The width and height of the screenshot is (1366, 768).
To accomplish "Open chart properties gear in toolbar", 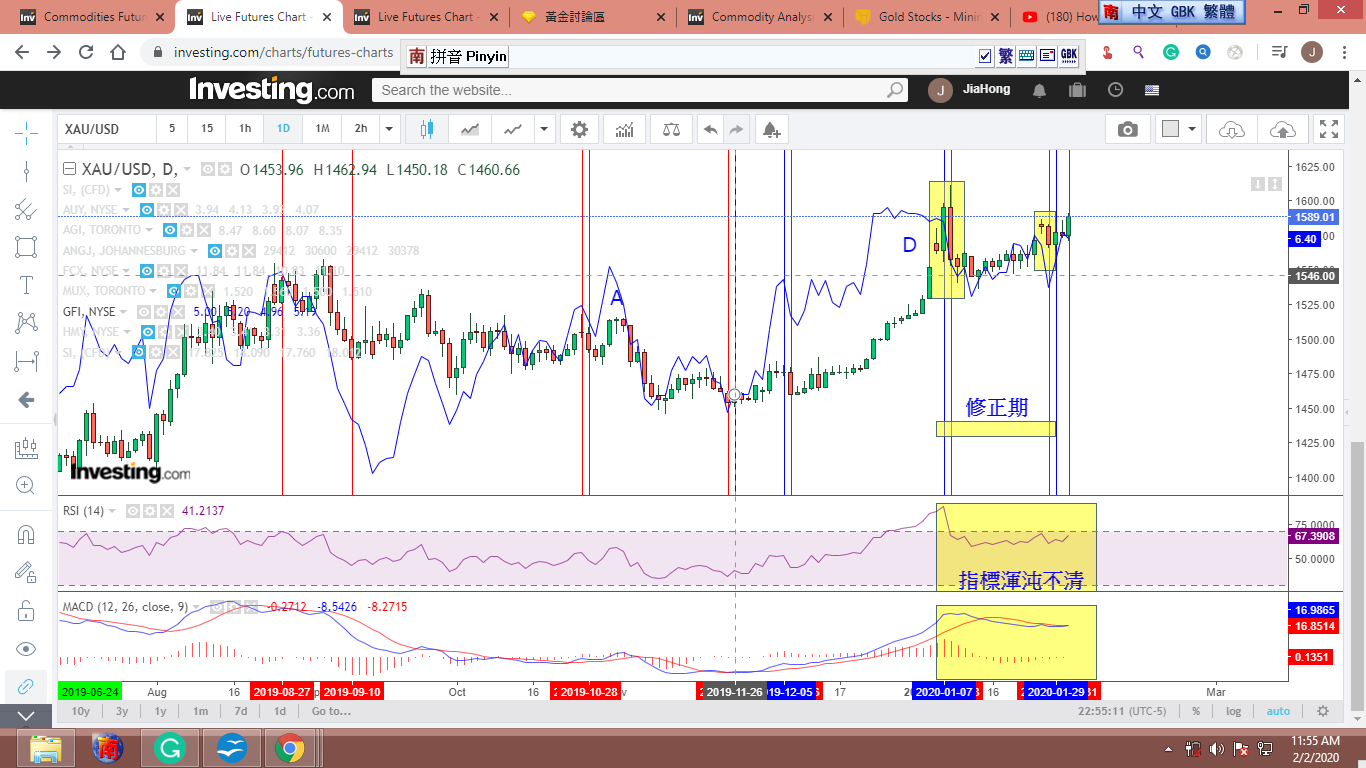I will click(579, 129).
